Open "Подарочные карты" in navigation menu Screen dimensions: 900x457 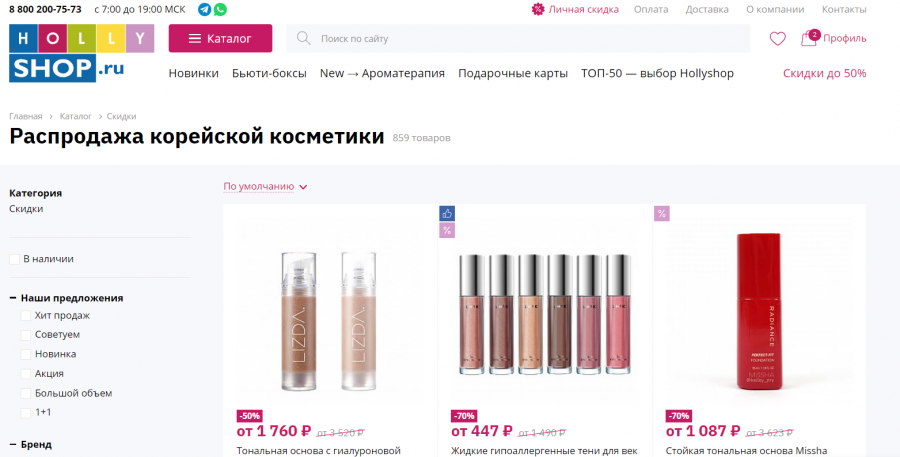click(513, 73)
